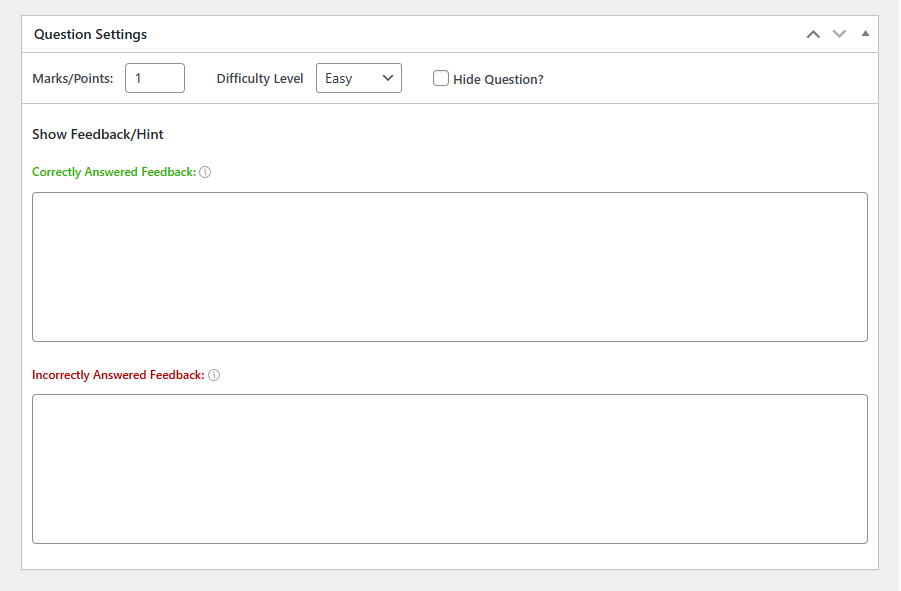Select the Show Feedback/Hint heading
The height and width of the screenshot is (591, 901).
click(98, 134)
